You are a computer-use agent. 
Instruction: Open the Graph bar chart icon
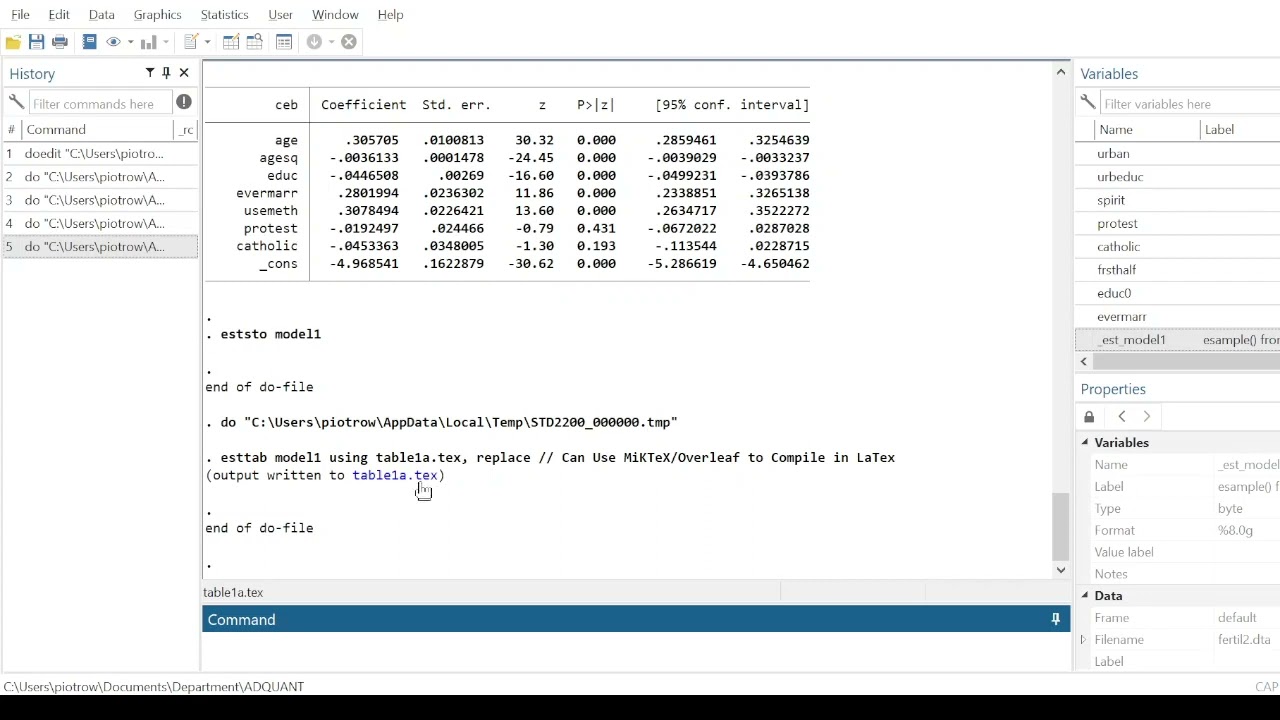(148, 42)
